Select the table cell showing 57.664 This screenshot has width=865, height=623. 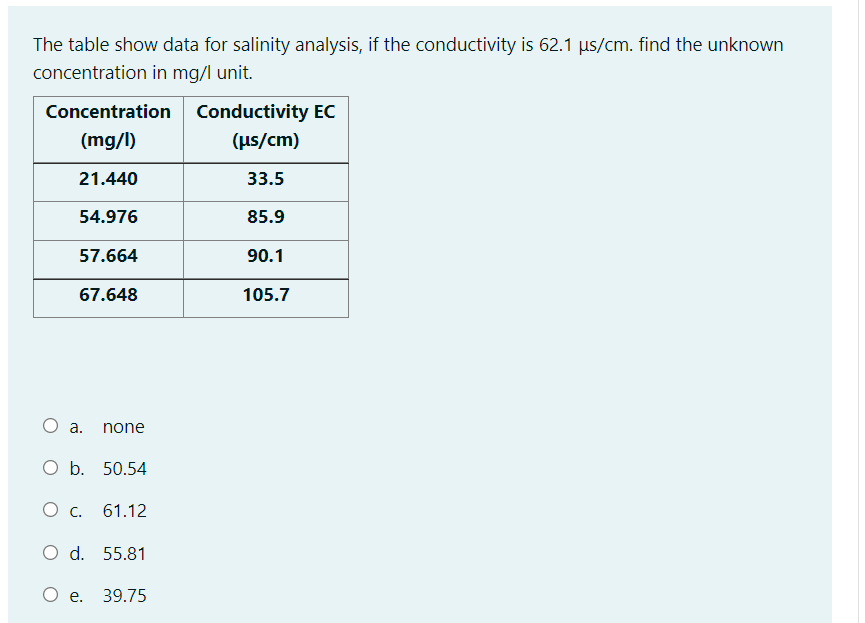pos(107,256)
